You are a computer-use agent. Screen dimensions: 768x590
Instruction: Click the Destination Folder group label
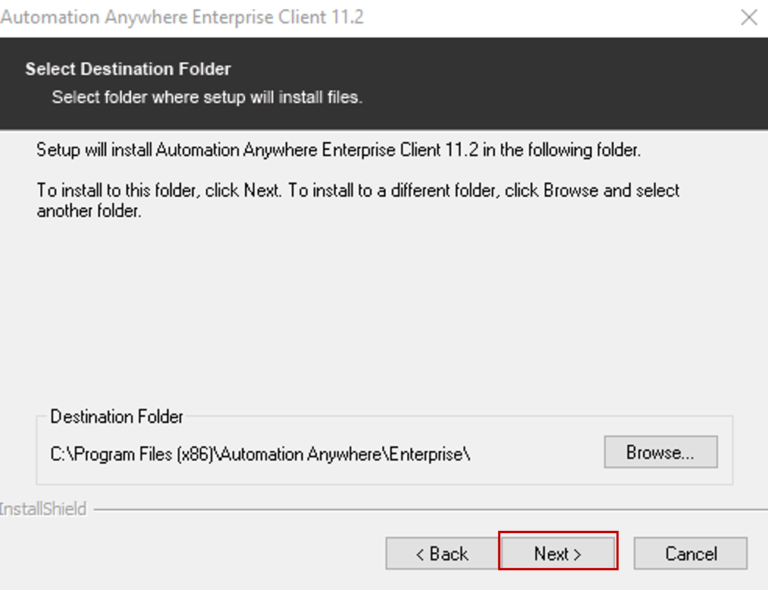[x=117, y=416]
